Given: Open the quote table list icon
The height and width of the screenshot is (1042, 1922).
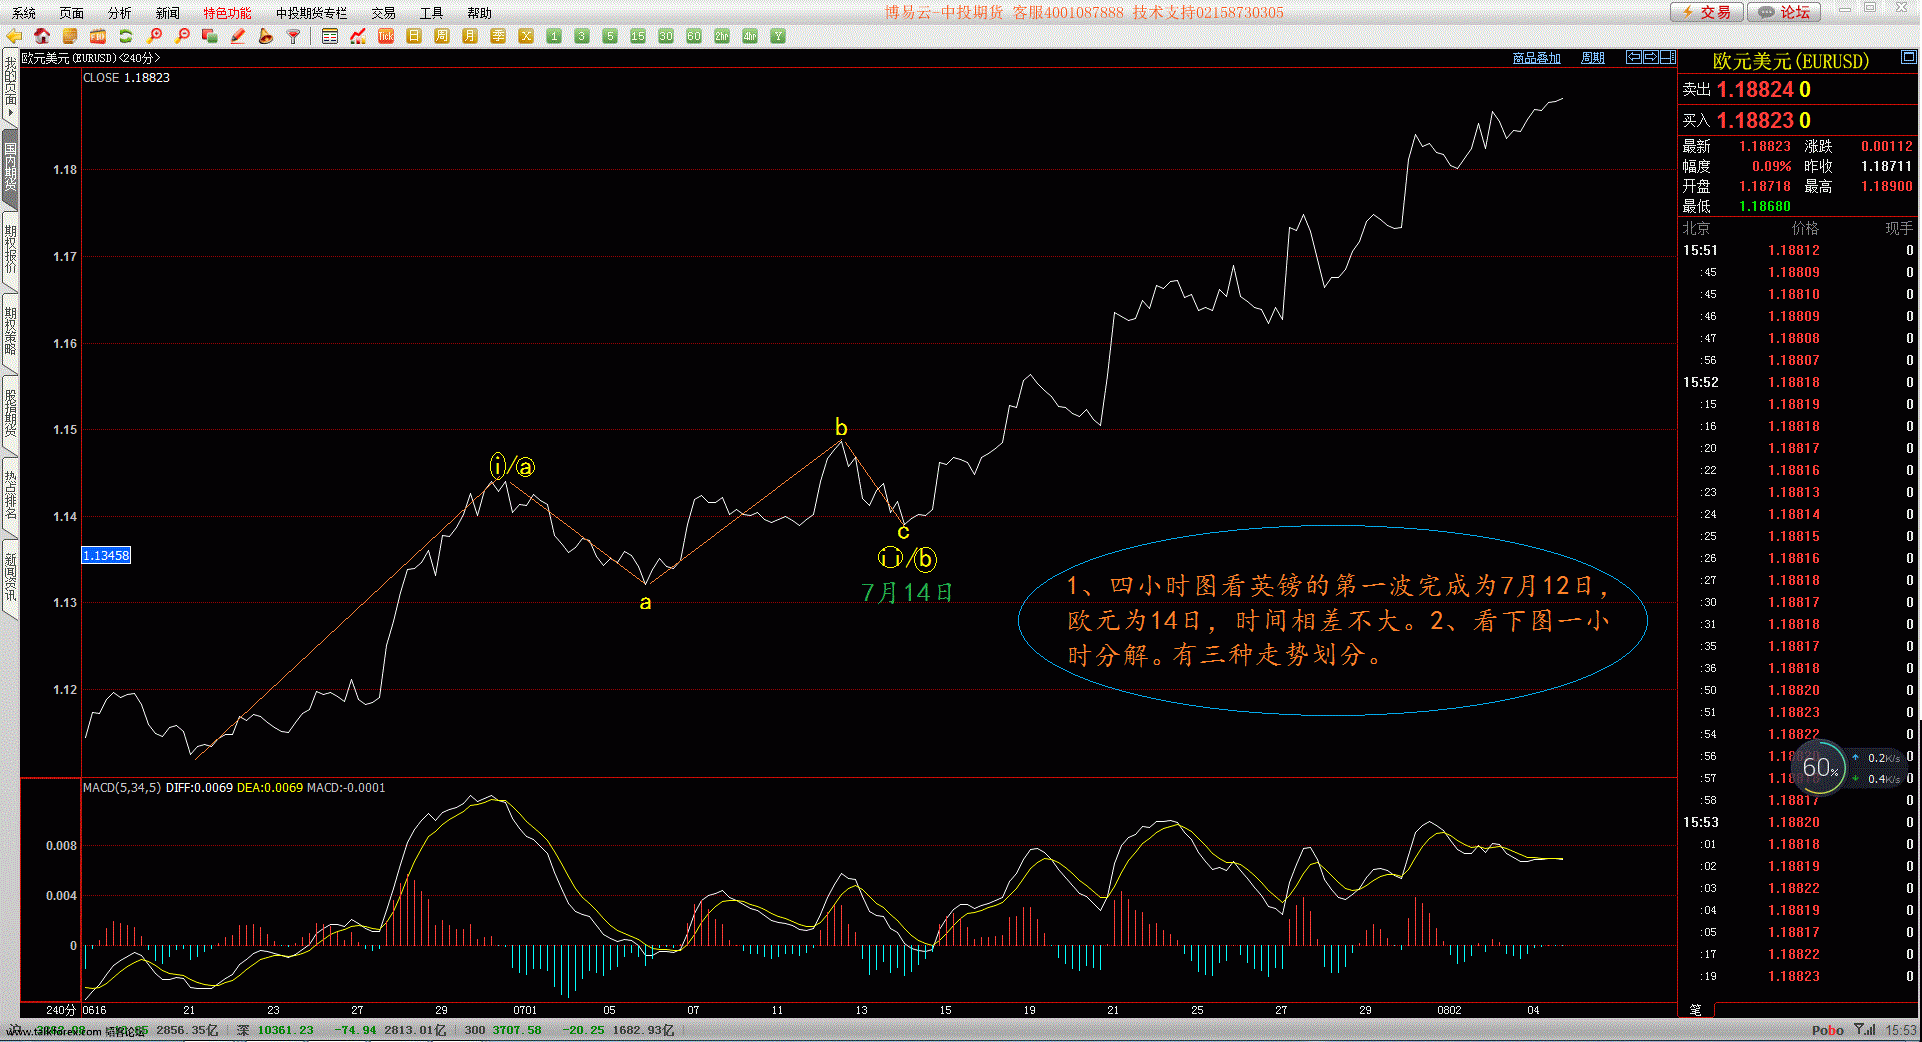Looking at the screenshot, I should [x=330, y=36].
